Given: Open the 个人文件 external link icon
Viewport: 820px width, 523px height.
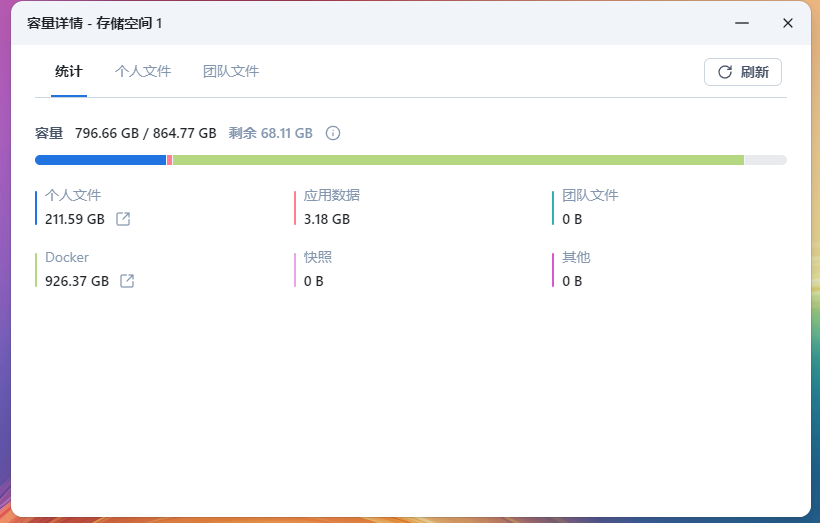Looking at the screenshot, I should coord(123,219).
